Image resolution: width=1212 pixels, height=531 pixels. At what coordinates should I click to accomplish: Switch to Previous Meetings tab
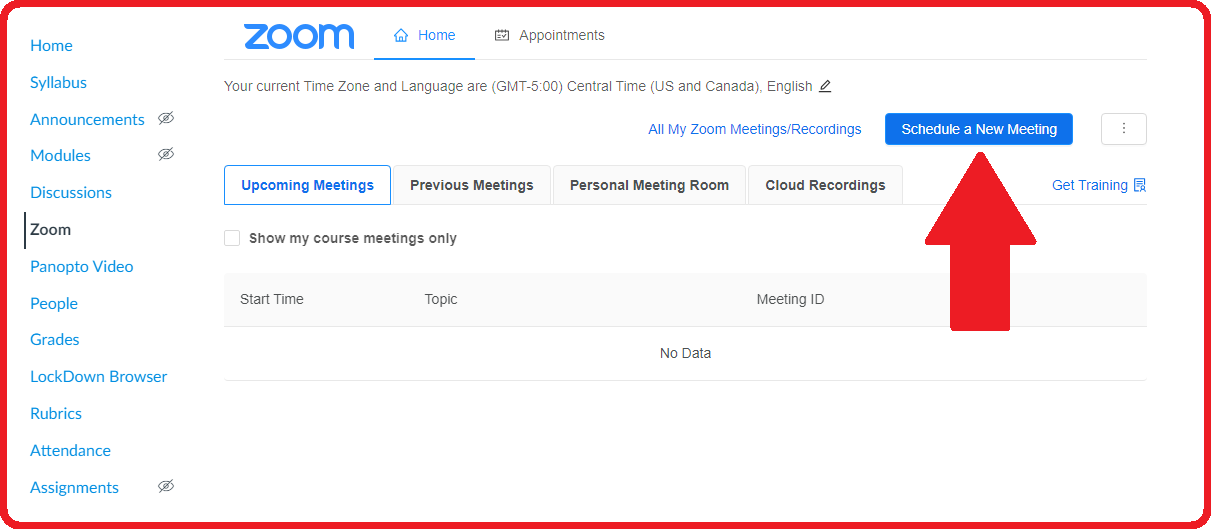471,185
